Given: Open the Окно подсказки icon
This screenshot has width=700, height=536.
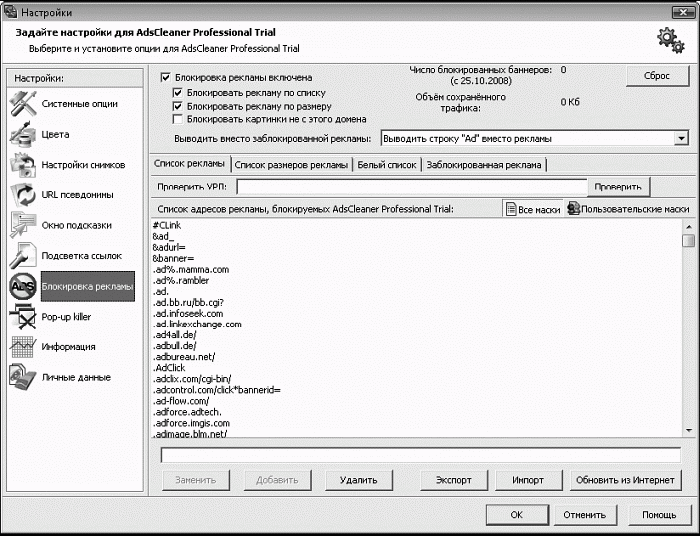Looking at the screenshot, I should click(x=24, y=225).
